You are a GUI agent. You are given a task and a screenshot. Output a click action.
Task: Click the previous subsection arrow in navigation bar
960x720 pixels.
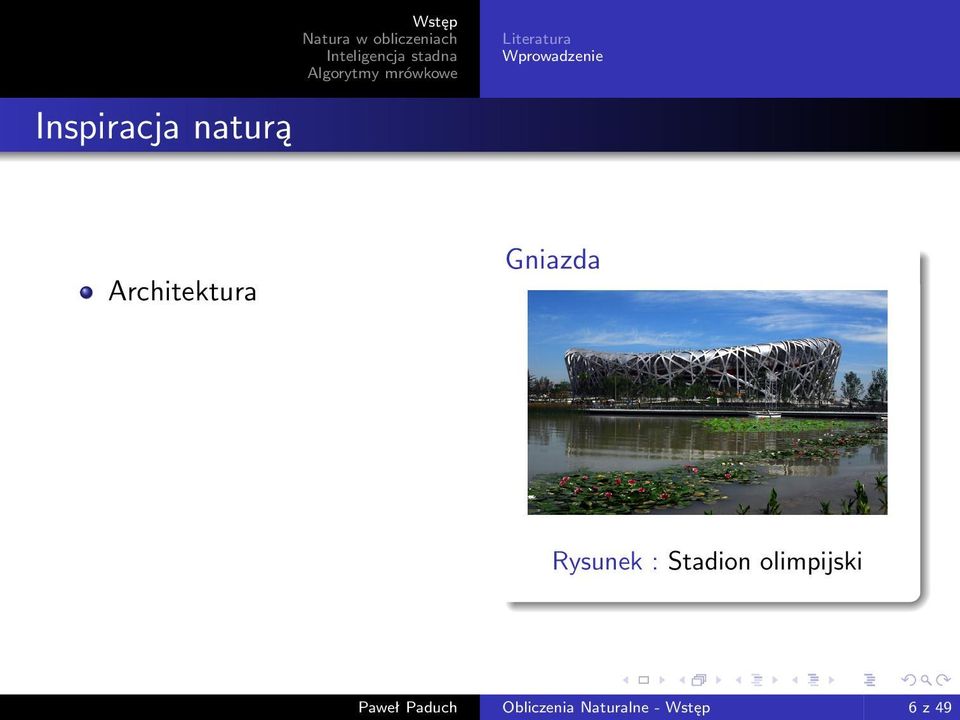[738, 680]
